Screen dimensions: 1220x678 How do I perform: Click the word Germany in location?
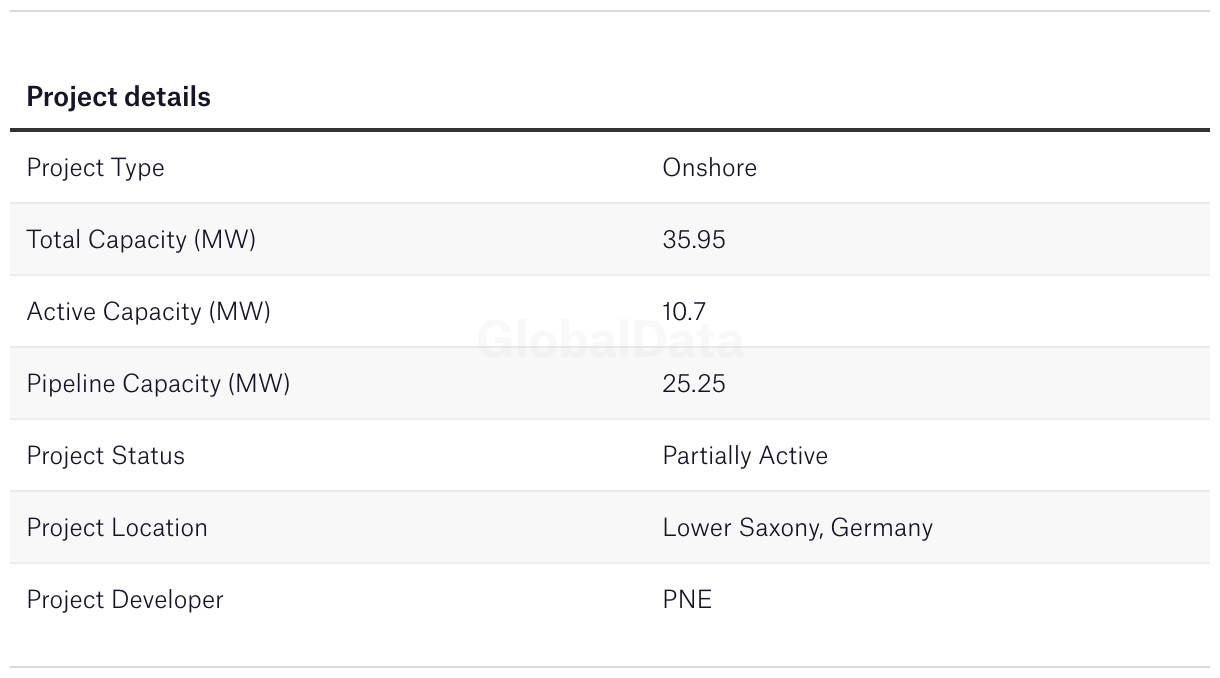882,528
